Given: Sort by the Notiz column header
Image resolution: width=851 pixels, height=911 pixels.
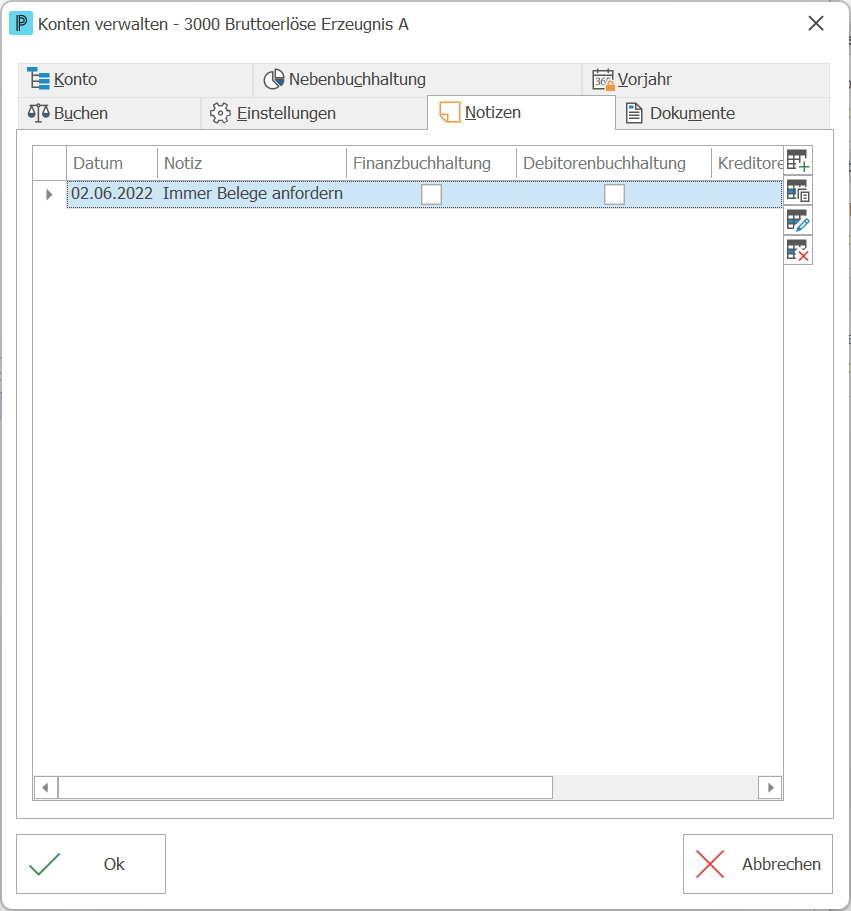Looking at the screenshot, I should [x=252, y=163].
